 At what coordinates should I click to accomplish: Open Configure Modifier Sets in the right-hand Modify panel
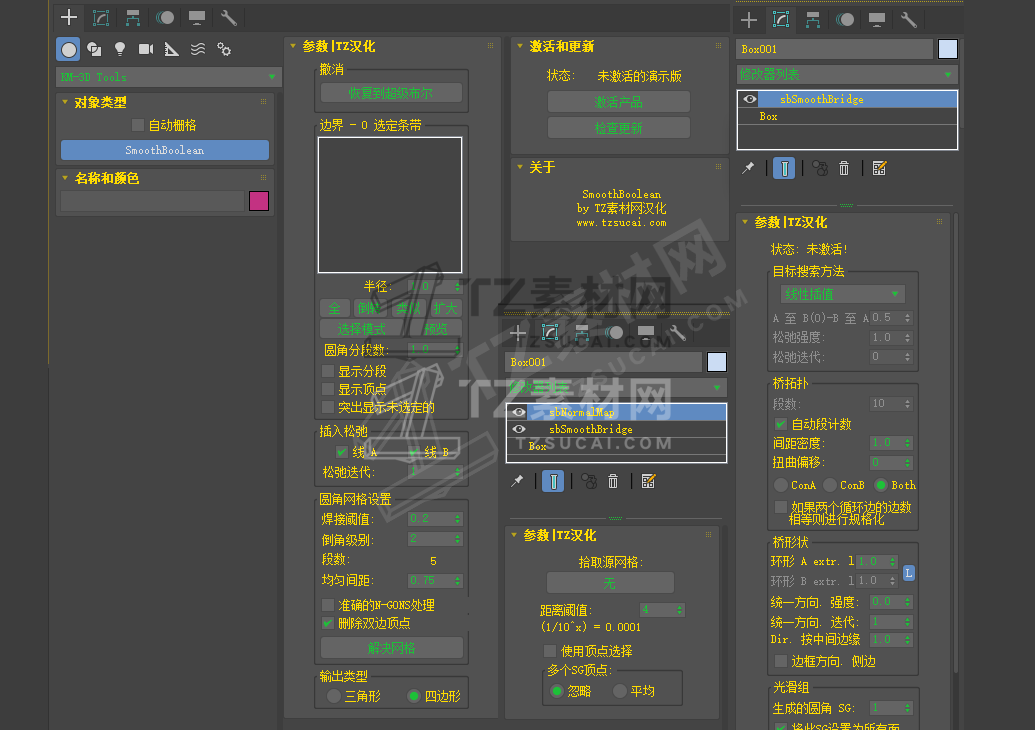point(879,168)
